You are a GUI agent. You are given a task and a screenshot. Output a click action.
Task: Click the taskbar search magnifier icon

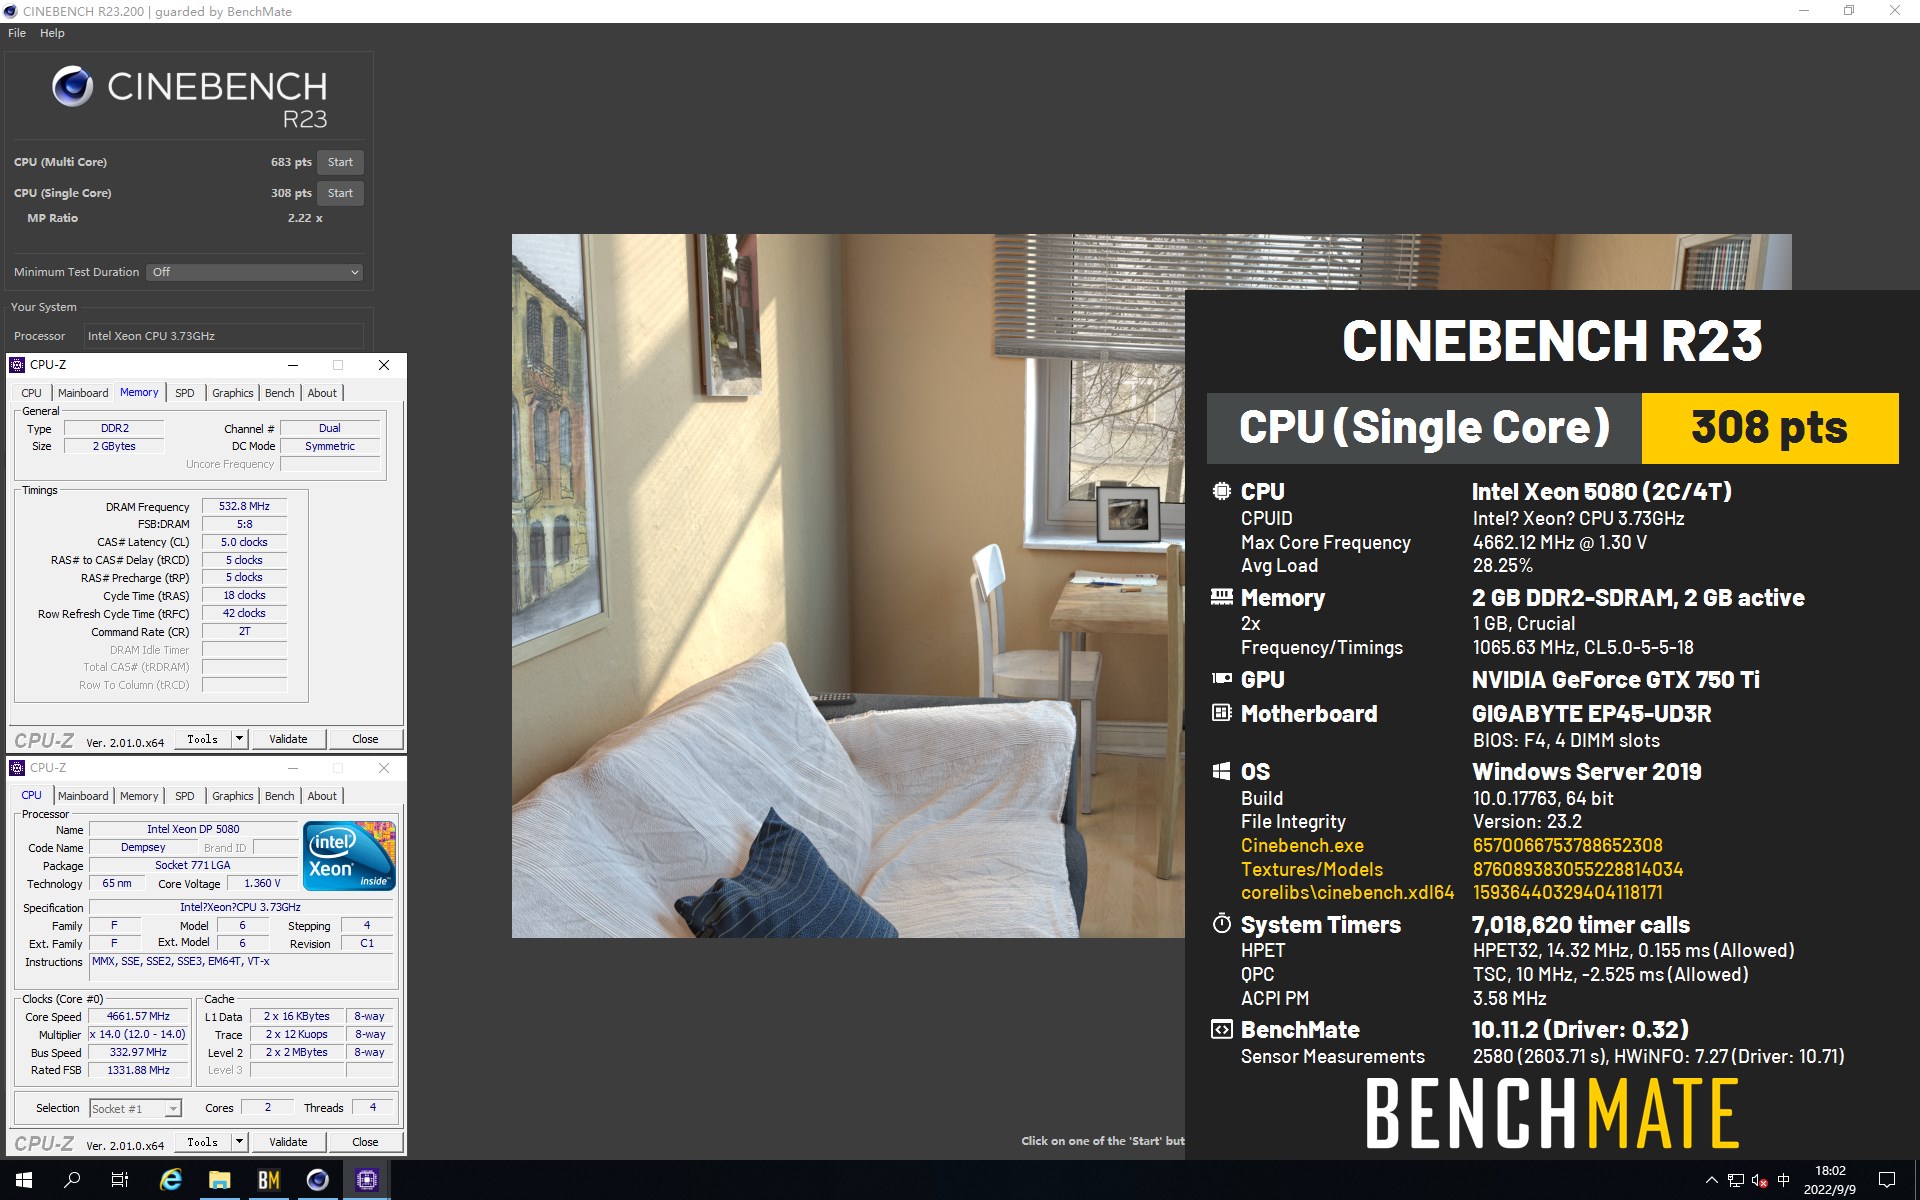coord(72,1180)
